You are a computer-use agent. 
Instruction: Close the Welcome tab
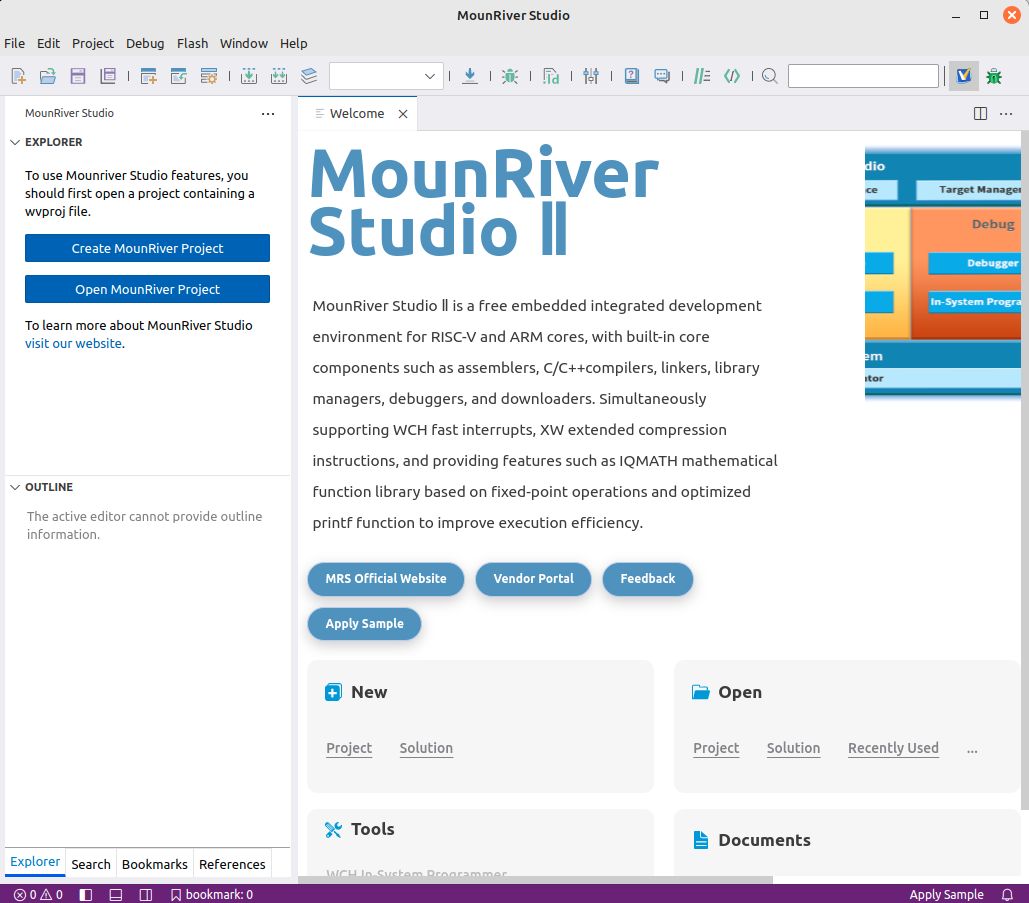pos(403,114)
